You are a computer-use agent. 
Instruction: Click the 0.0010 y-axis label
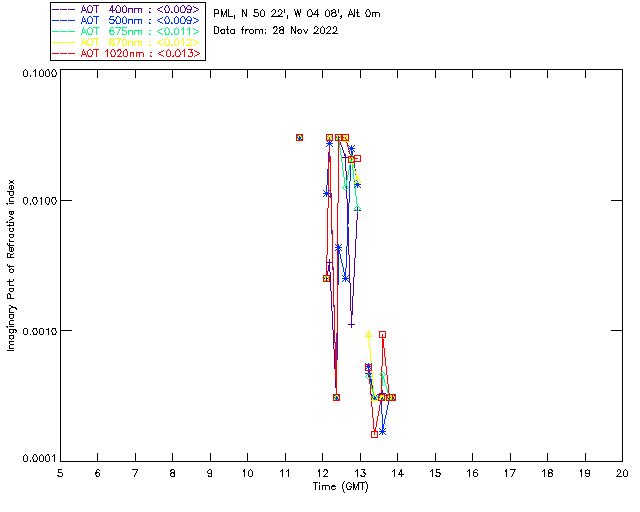pyautogui.click(x=39, y=331)
